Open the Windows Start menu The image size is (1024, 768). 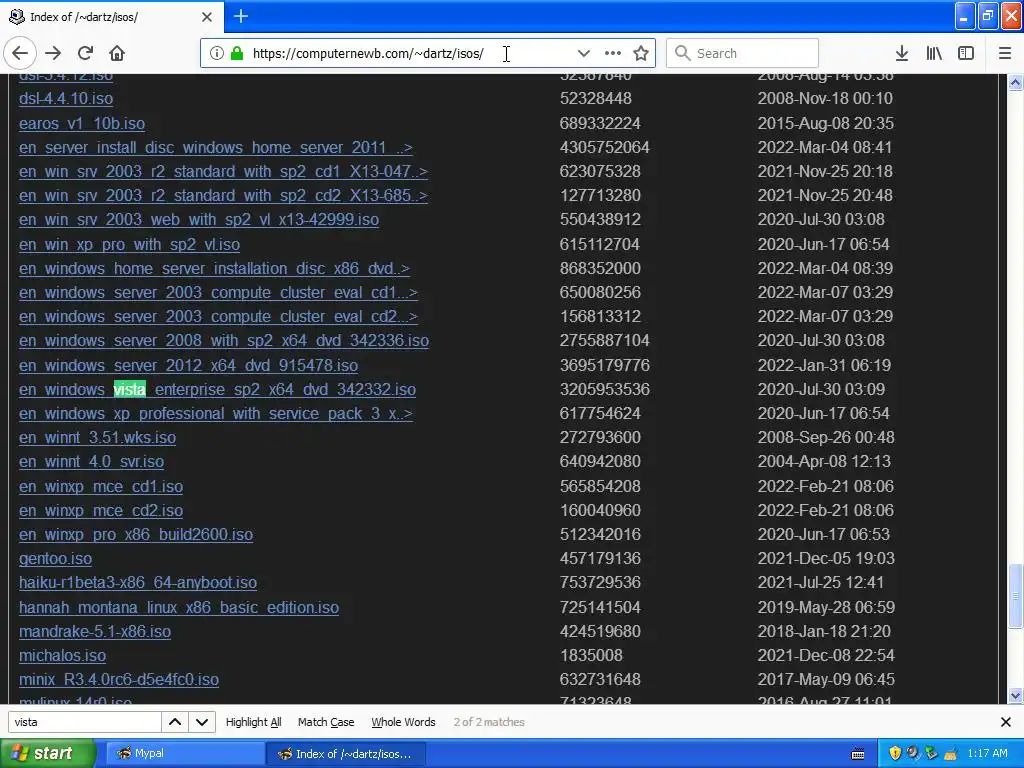tap(48, 753)
